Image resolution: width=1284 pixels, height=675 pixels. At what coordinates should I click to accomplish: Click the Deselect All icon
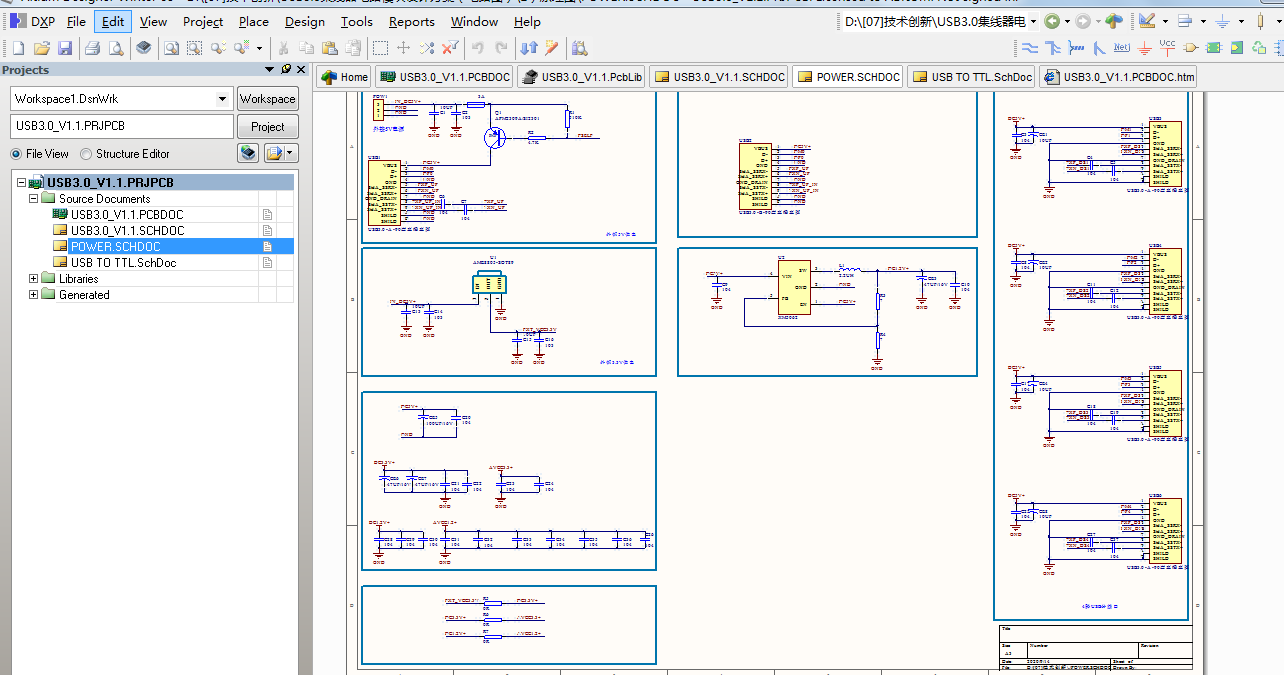click(x=427, y=47)
